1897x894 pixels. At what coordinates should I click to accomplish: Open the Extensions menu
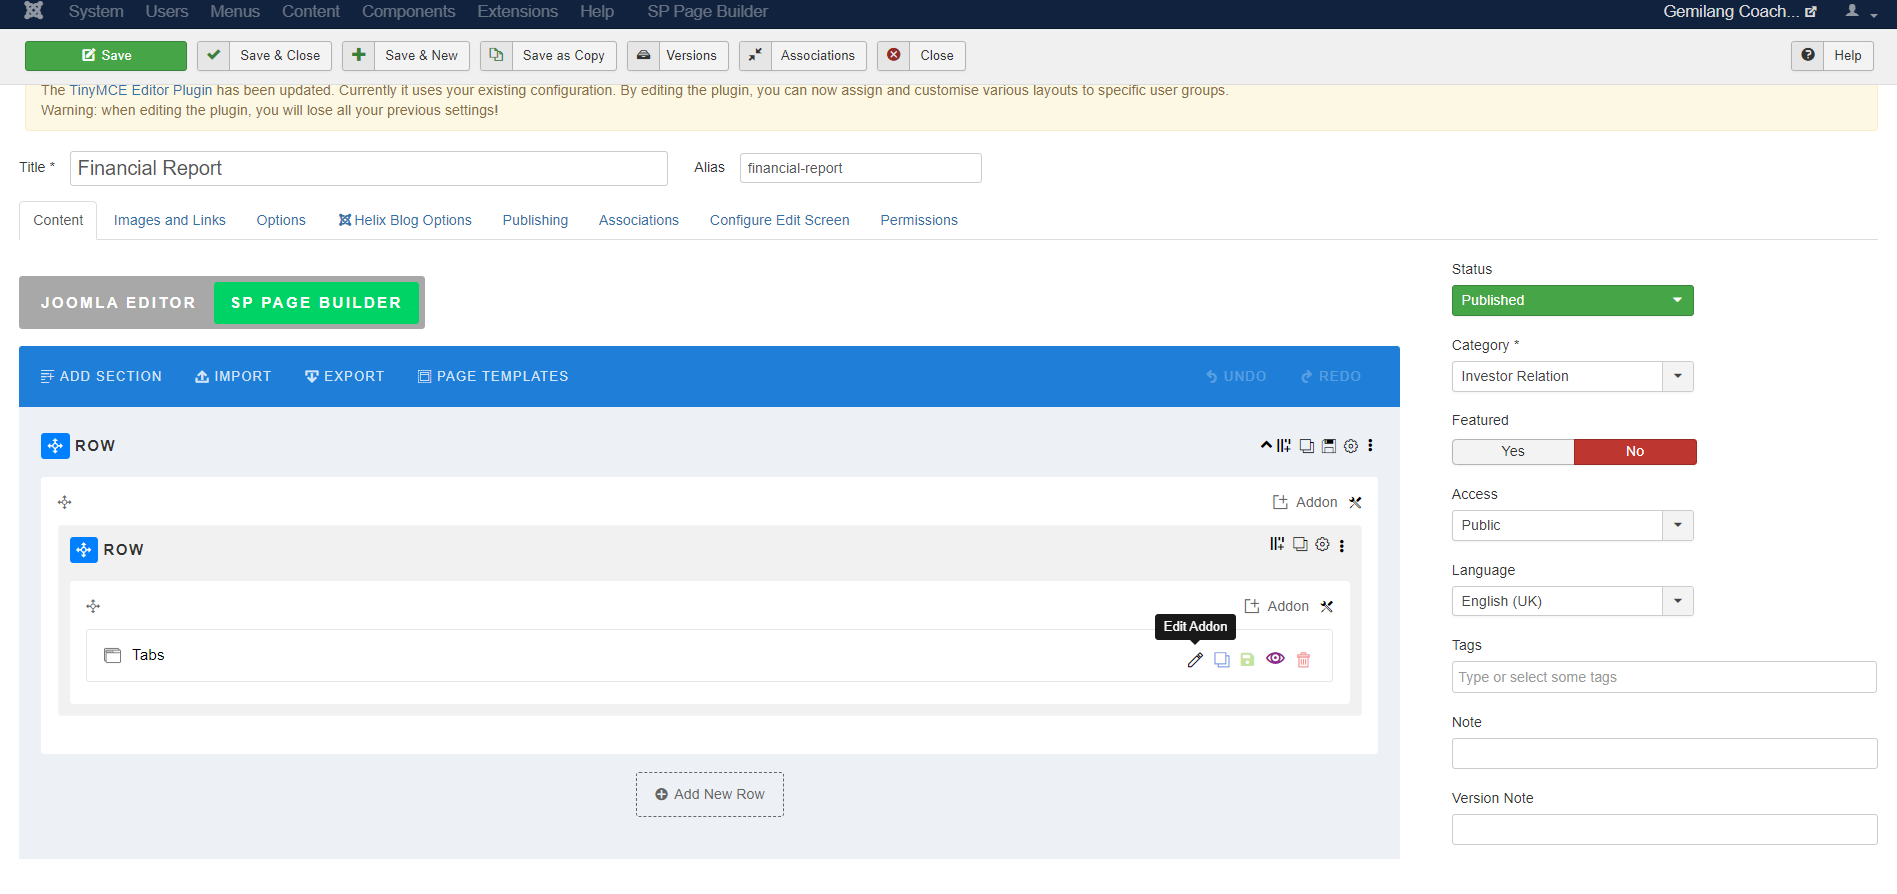tap(517, 11)
